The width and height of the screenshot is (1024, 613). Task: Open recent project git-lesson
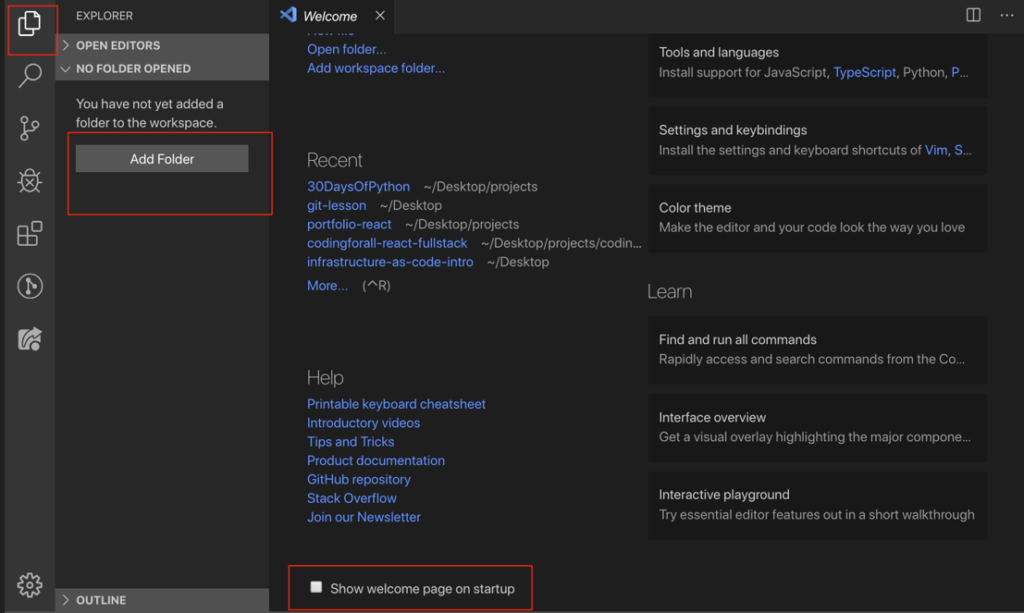[x=337, y=206]
